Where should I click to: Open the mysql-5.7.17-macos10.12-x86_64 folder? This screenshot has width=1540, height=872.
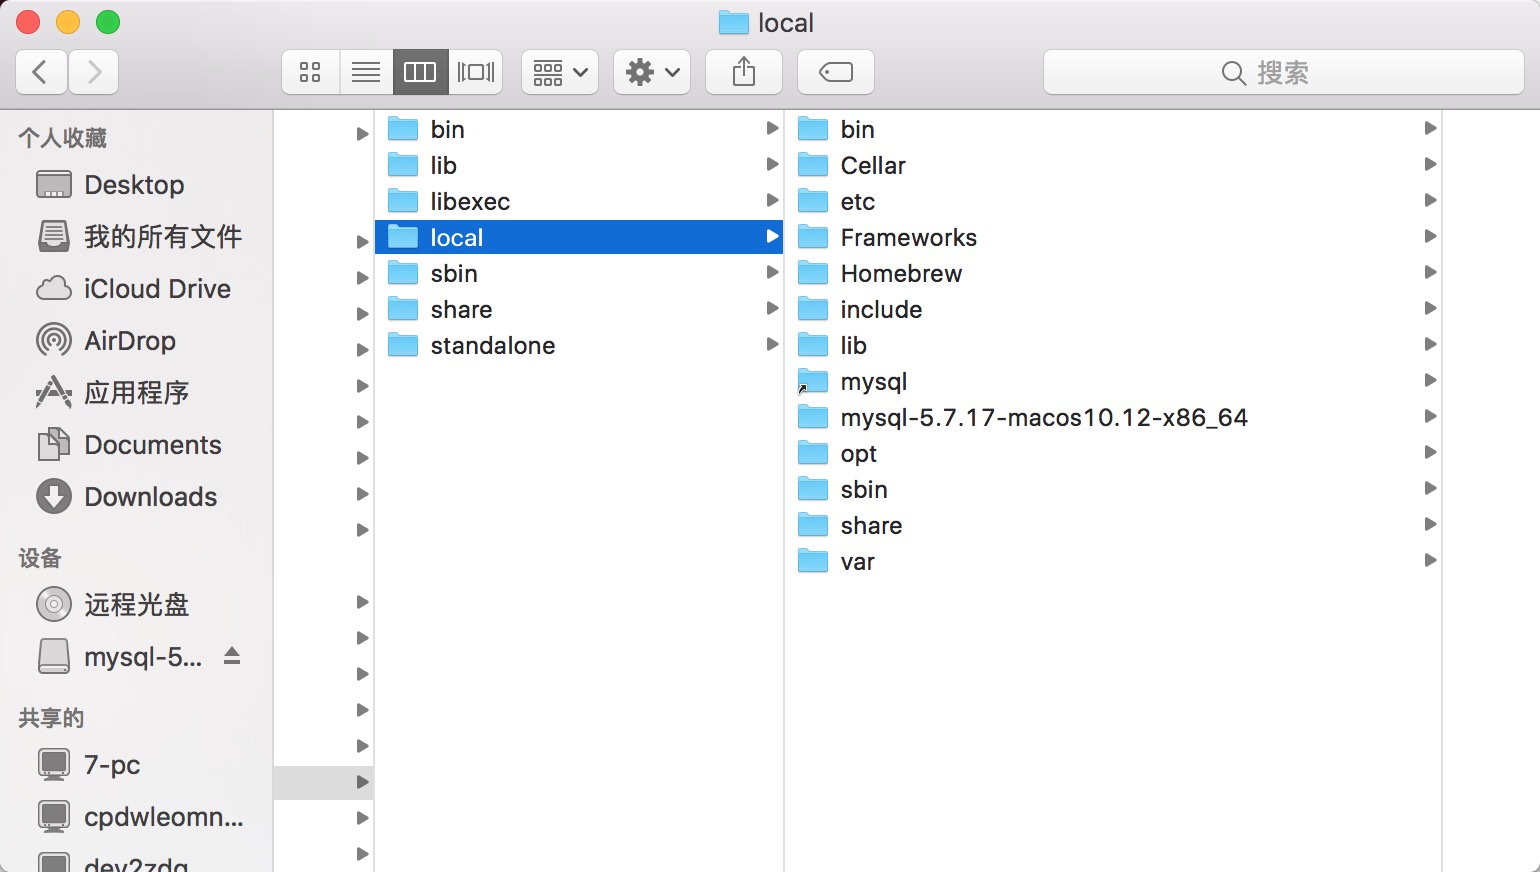tap(1045, 417)
